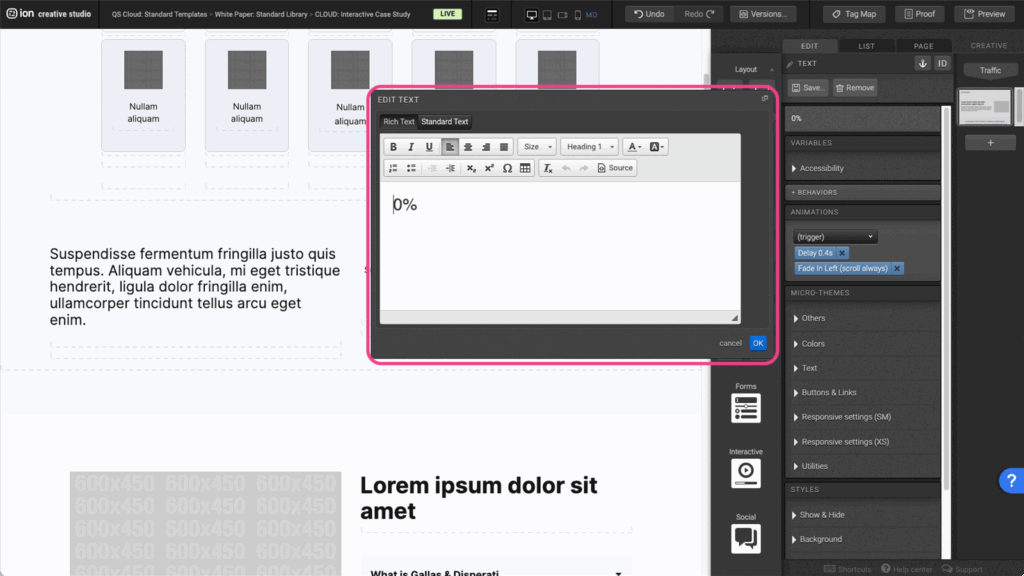Open the Heading 1 format dropdown
1024x576 pixels.
(589, 147)
